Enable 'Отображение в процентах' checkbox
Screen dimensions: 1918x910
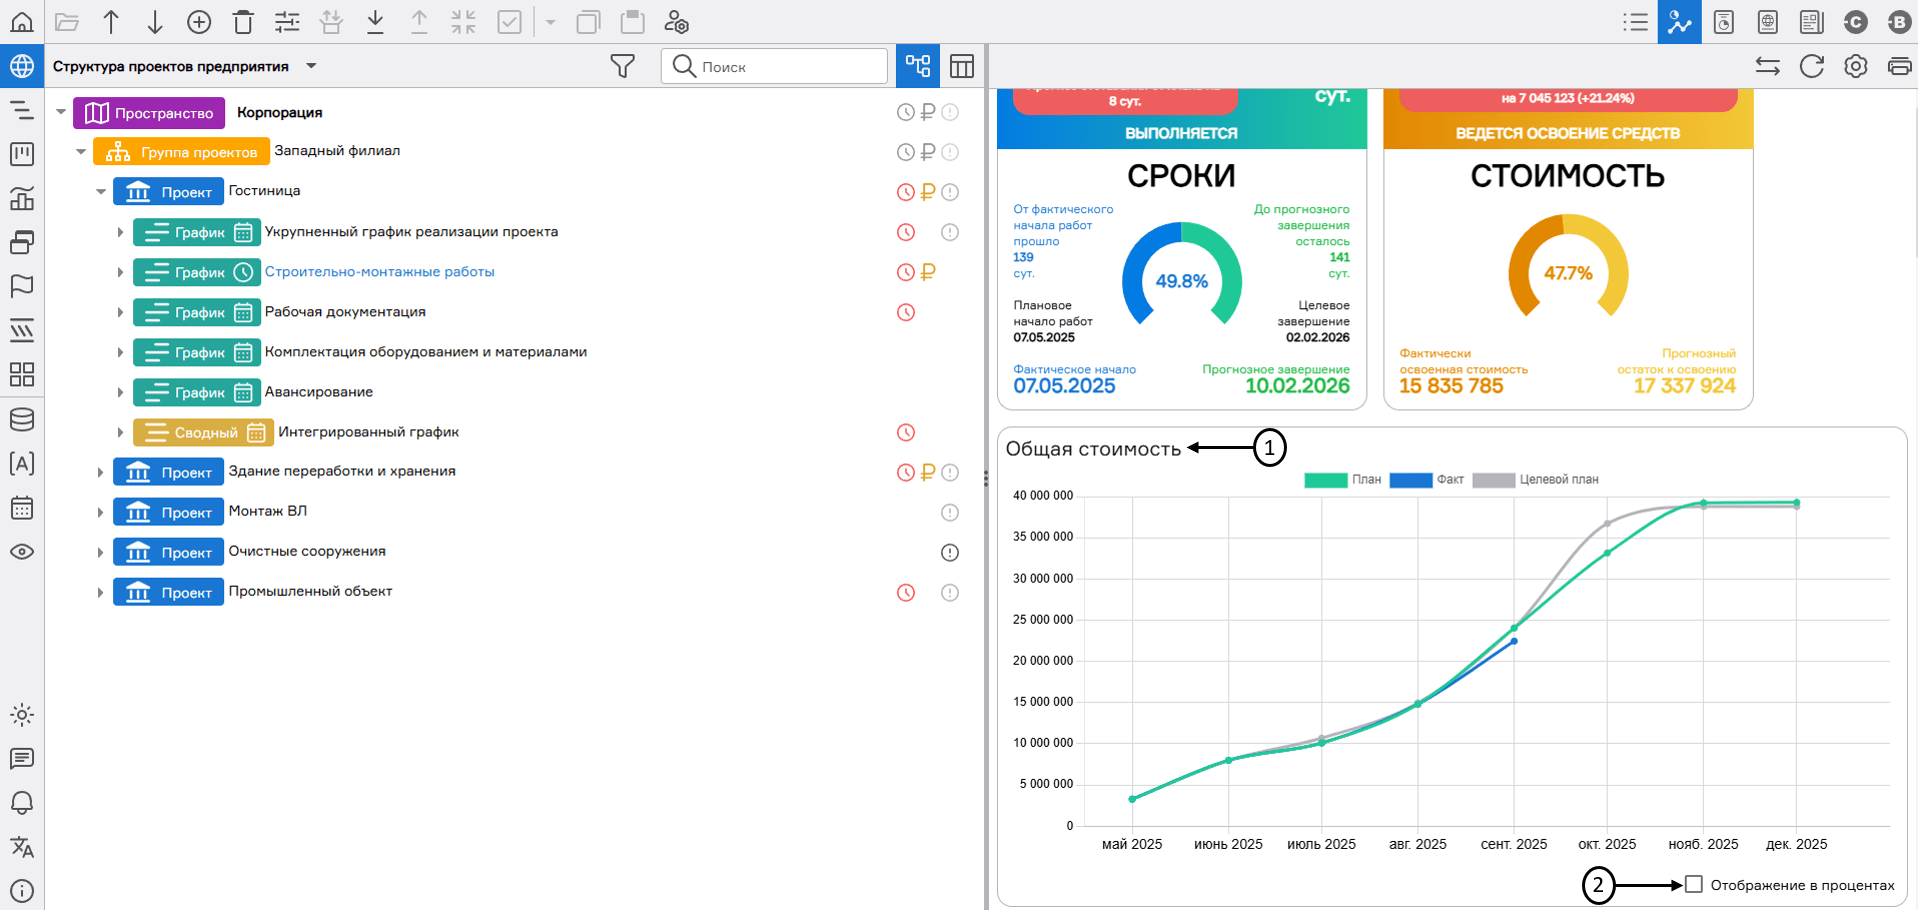1693,884
